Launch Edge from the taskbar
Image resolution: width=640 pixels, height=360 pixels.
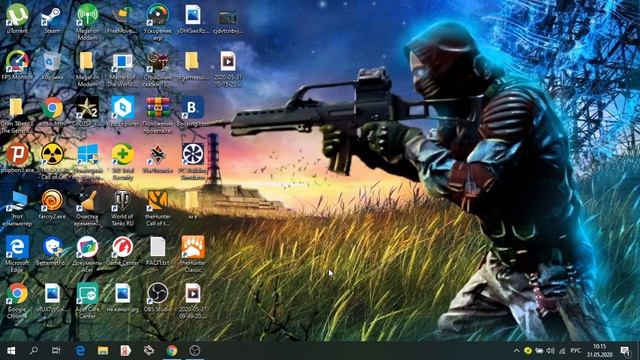(x=80, y=351)
